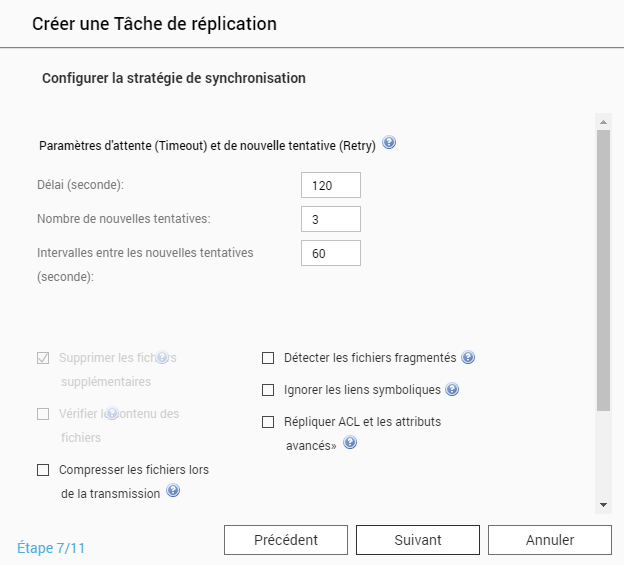
Task: Click help icon on Supprimer les fichiers supplémentaires
Action: pyautogui.click(x=161, y=357)
